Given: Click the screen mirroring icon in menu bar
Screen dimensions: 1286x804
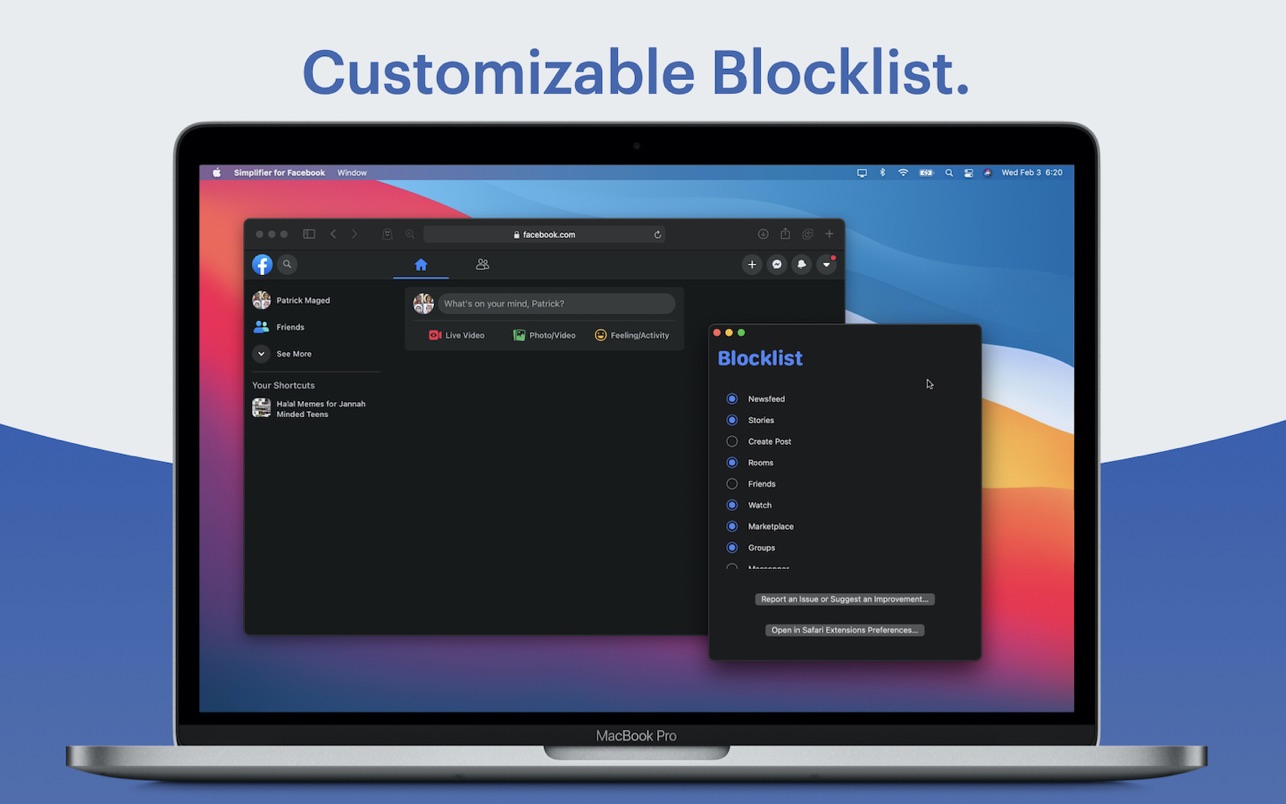Looking at the screenshot, I should click(x=862, y=173).
